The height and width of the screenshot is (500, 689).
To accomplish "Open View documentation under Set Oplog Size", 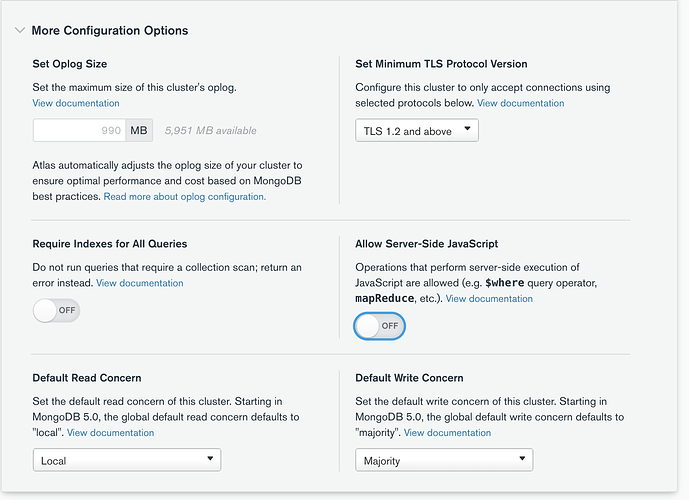I will (x=76, y=103).
